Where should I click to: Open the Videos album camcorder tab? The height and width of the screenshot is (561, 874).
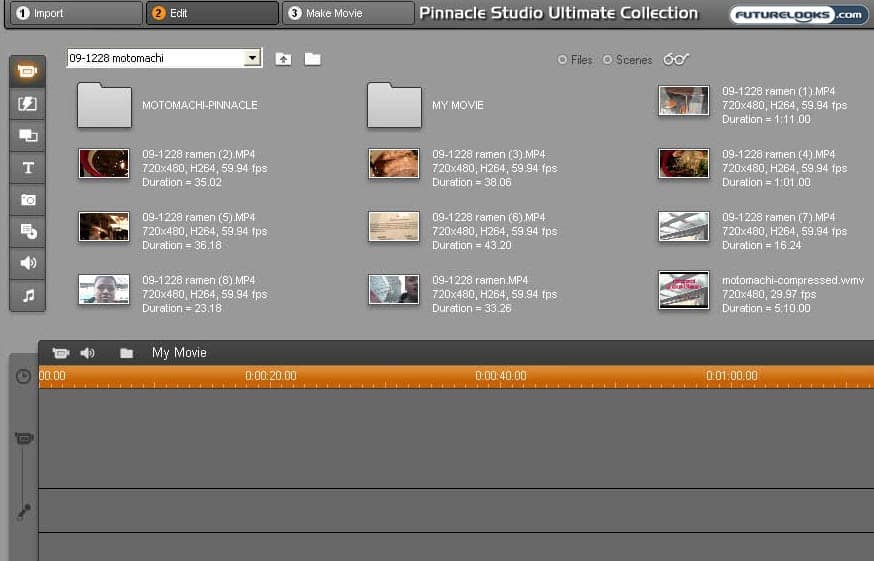pos(28,72)
